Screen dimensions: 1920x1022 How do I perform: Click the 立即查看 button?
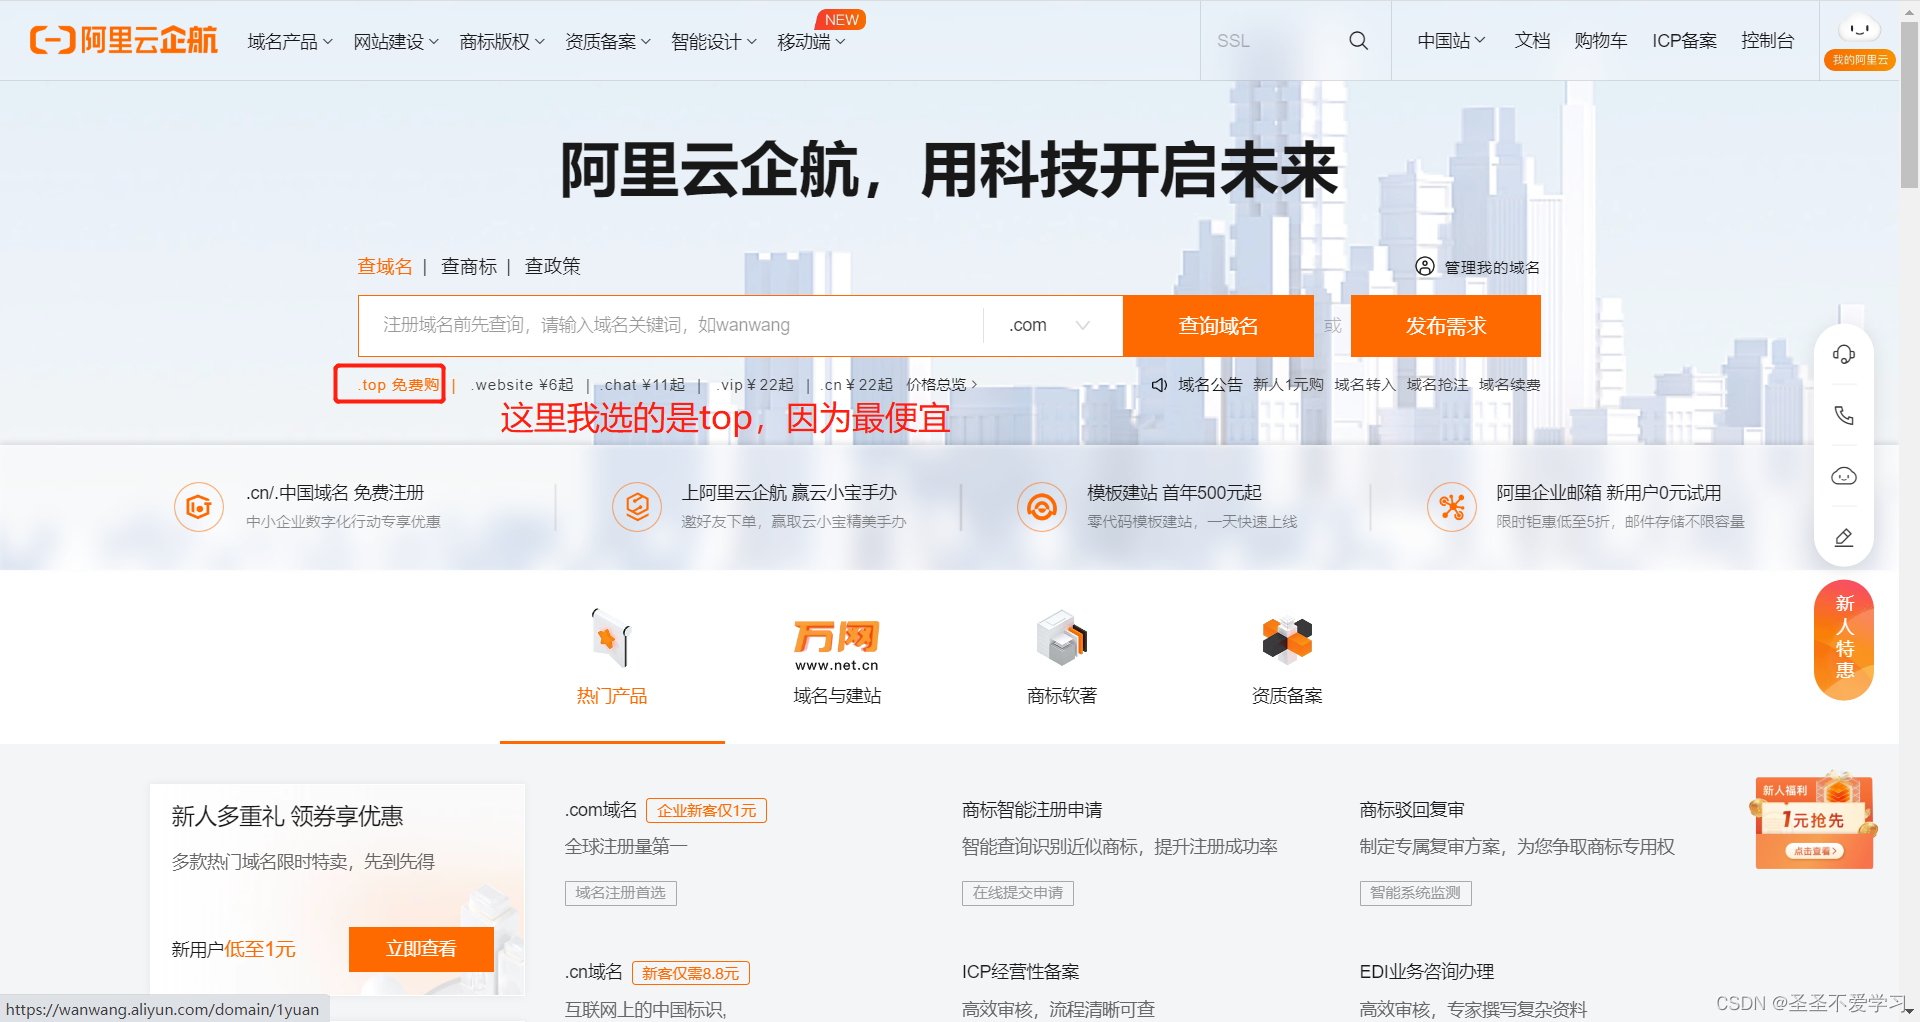(x=421, y=949)
